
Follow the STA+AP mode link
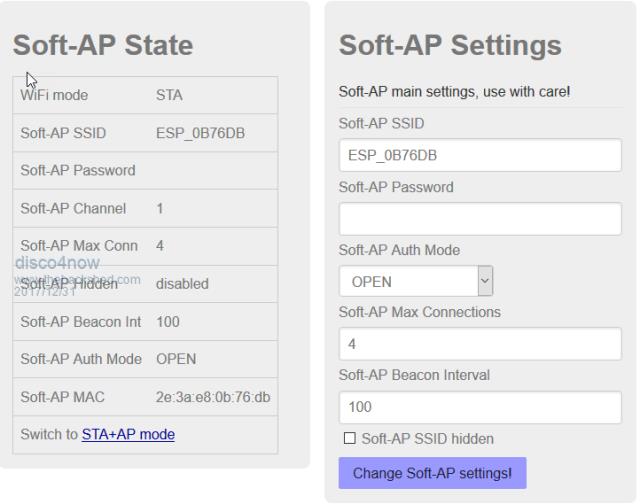[x=128, y=434]
